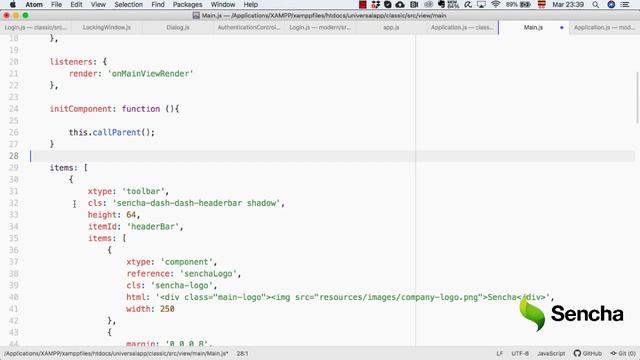The image size is (640, 360).
Task: Click the 'headerBar' itemId value
Action: (x=153, y=227)
